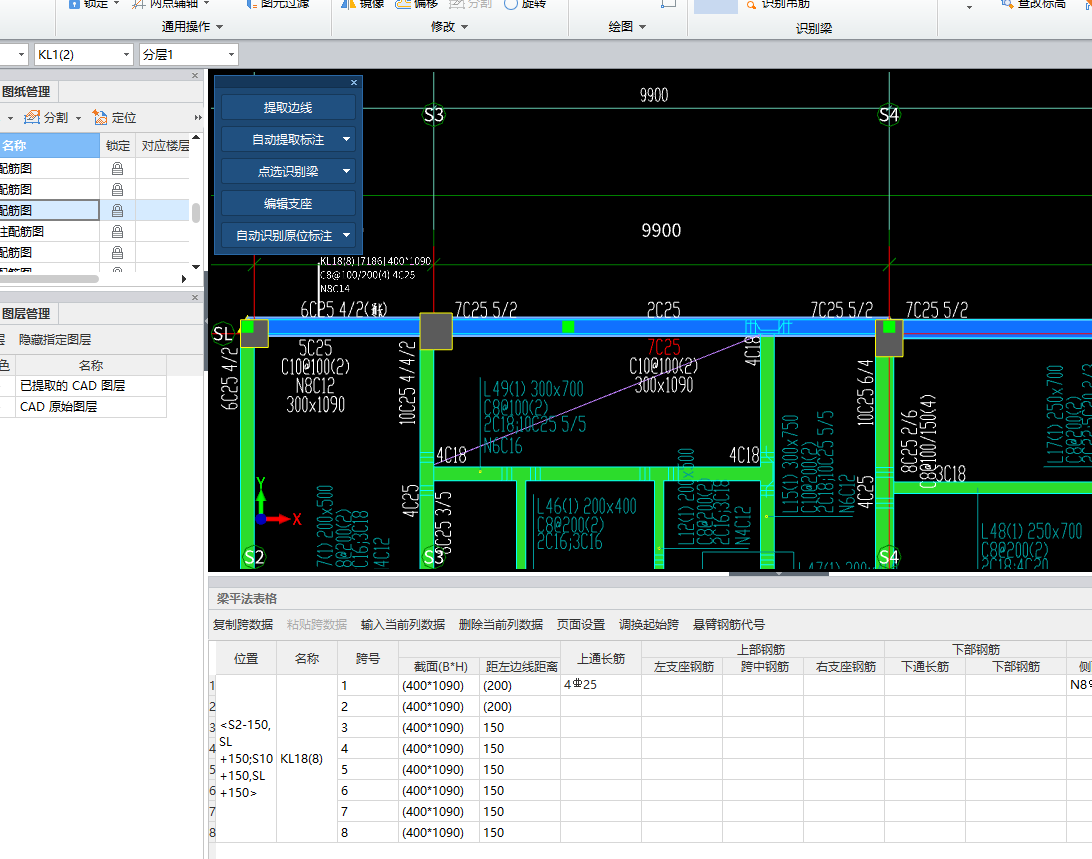
Task: Click the 定位 (locate) drawing icon
Action: [100, 117]
